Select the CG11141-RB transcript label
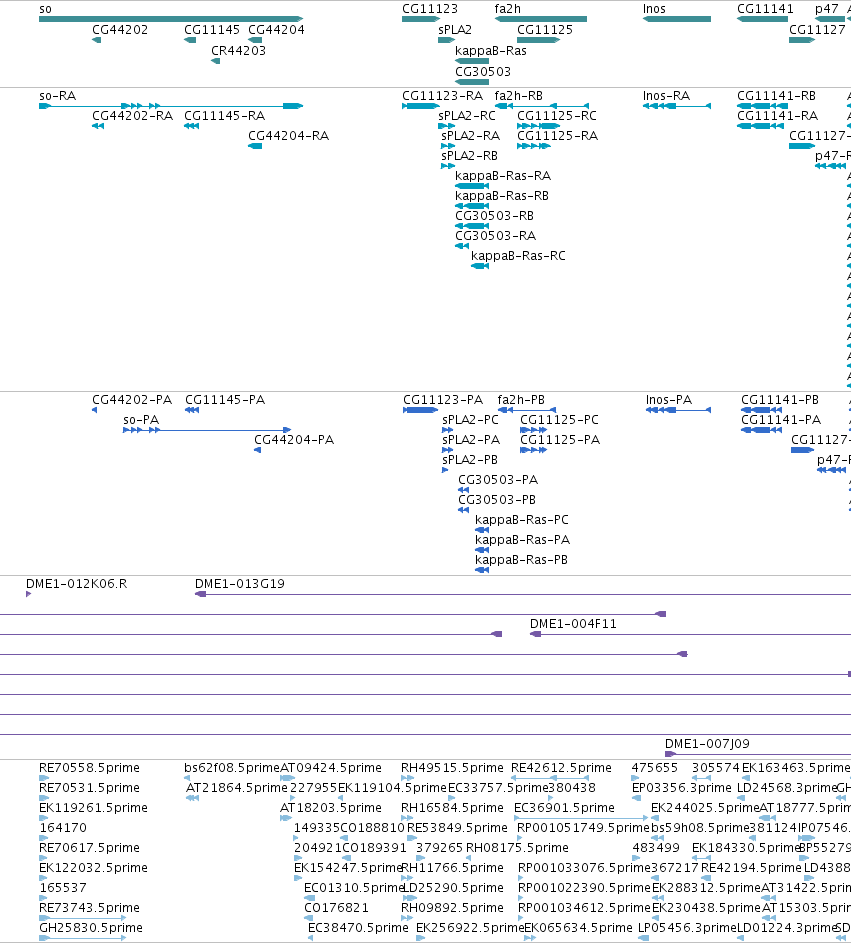 point(776,96)
